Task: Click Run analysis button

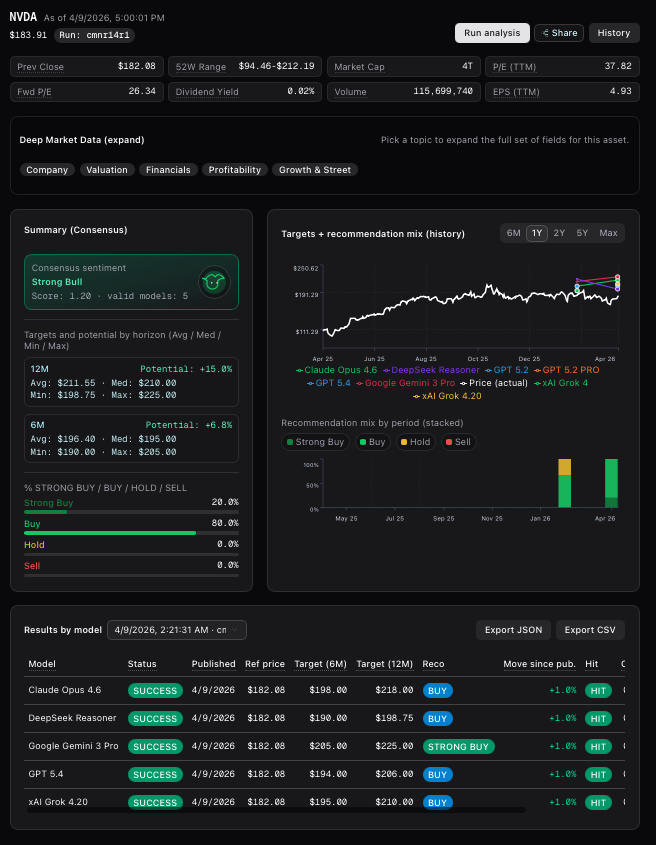Action: click(492, 33)
